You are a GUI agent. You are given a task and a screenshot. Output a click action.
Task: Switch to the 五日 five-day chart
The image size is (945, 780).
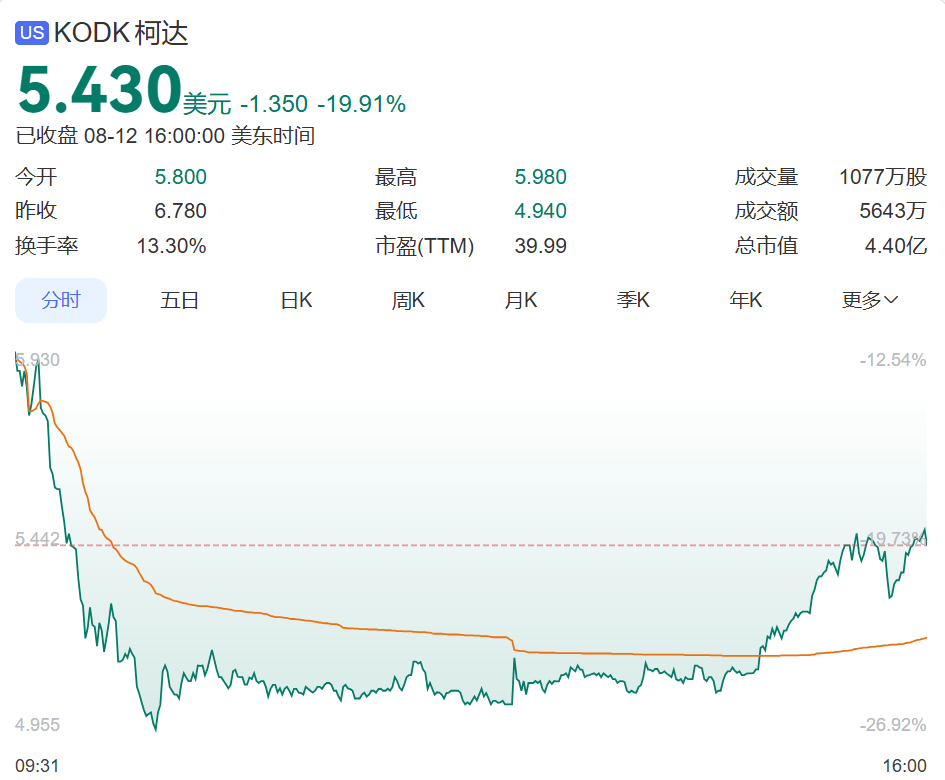click(180, 300)
